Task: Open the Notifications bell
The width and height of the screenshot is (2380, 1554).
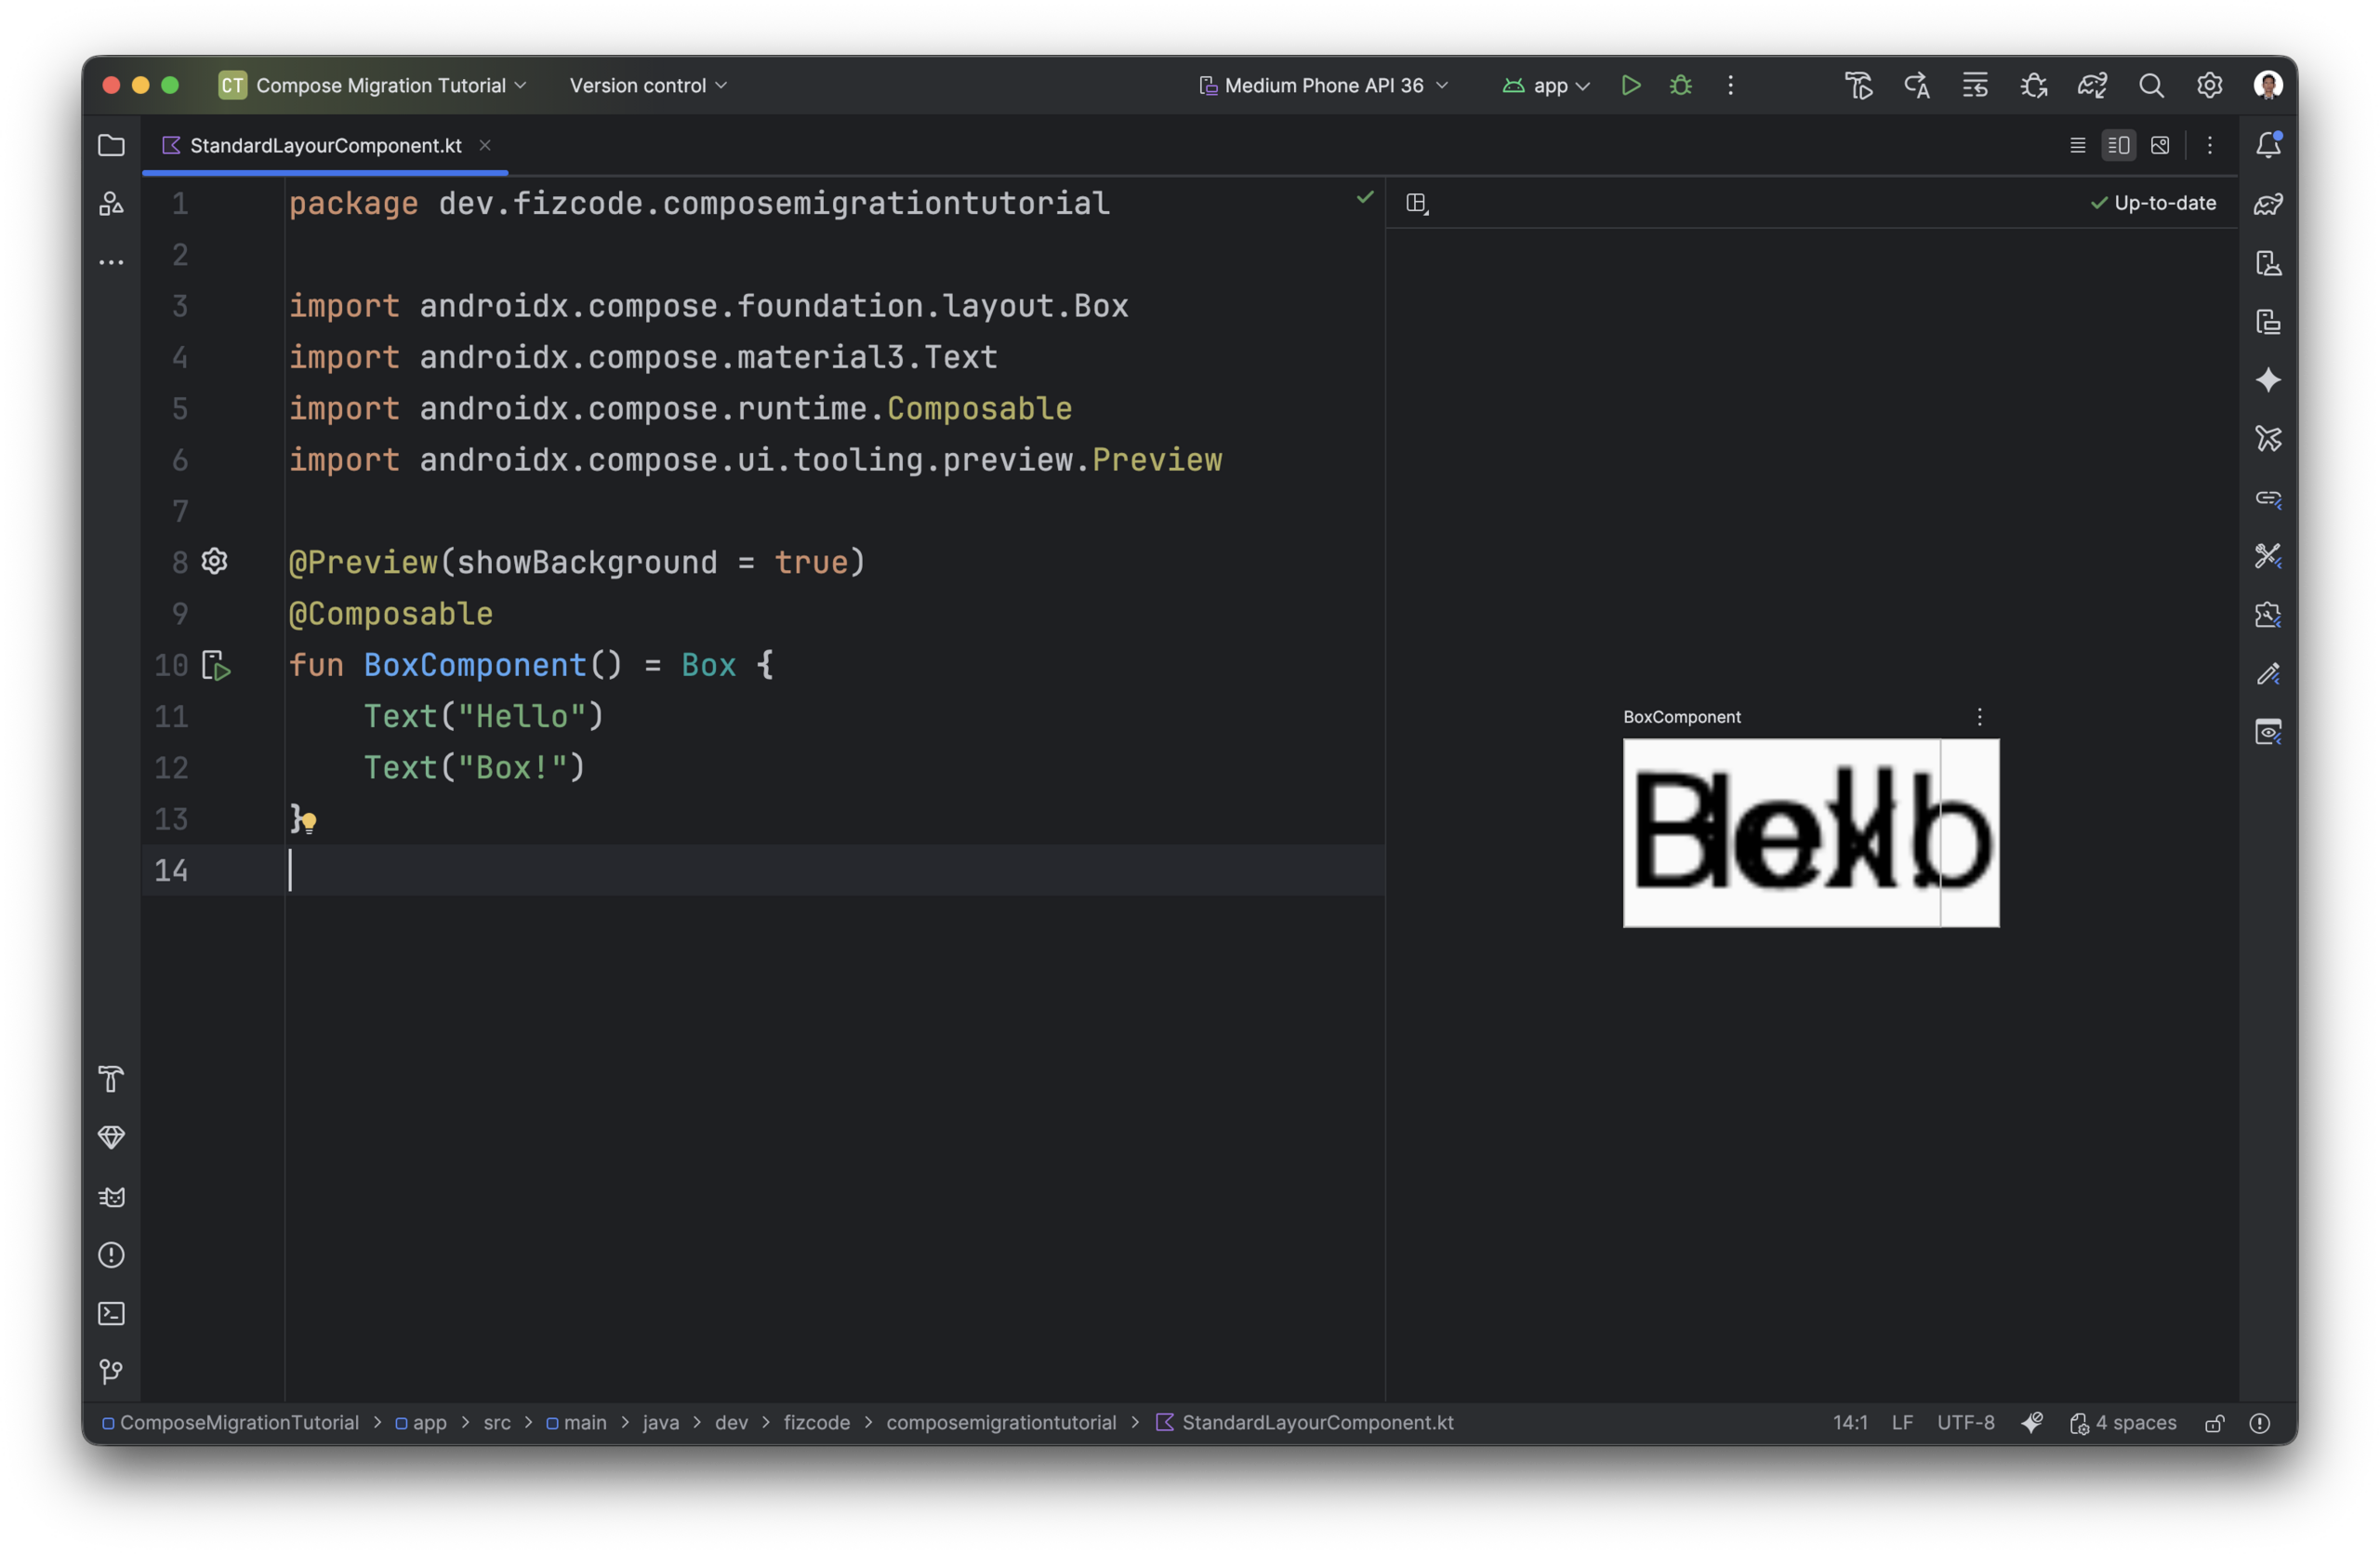Action: click(2268, 145)
